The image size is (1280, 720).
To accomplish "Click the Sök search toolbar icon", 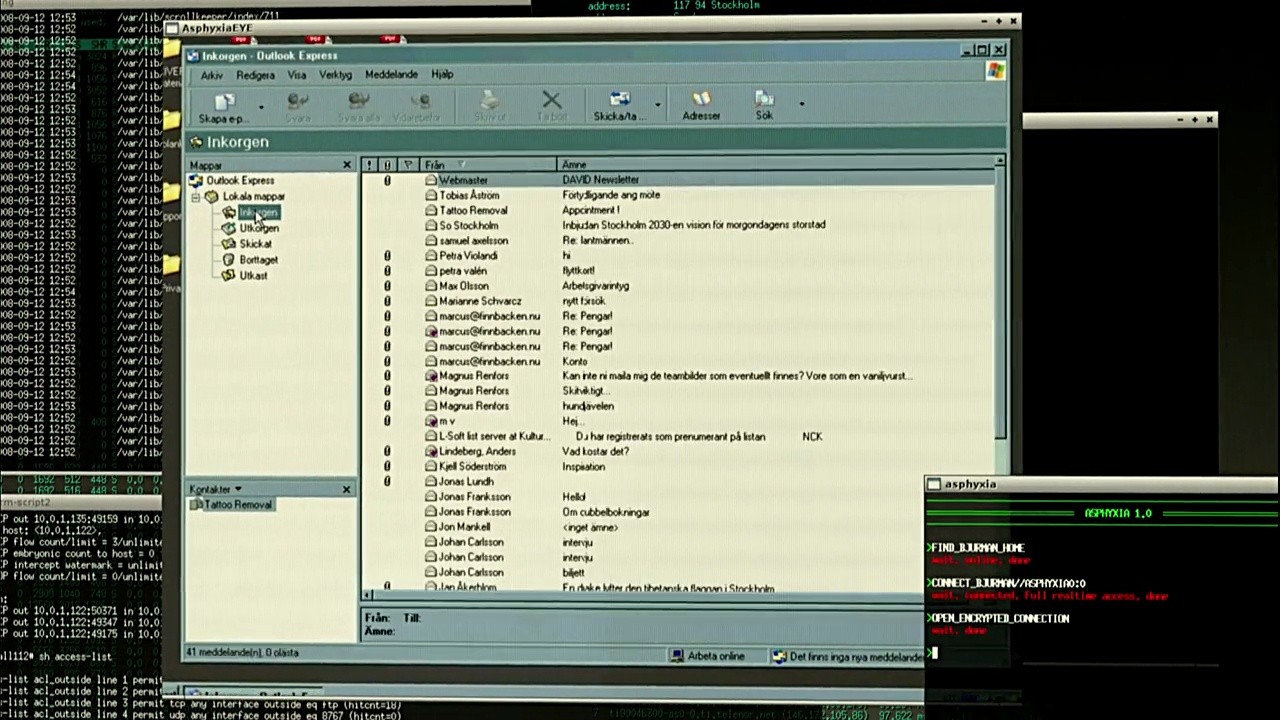I will tap(764, 99).
